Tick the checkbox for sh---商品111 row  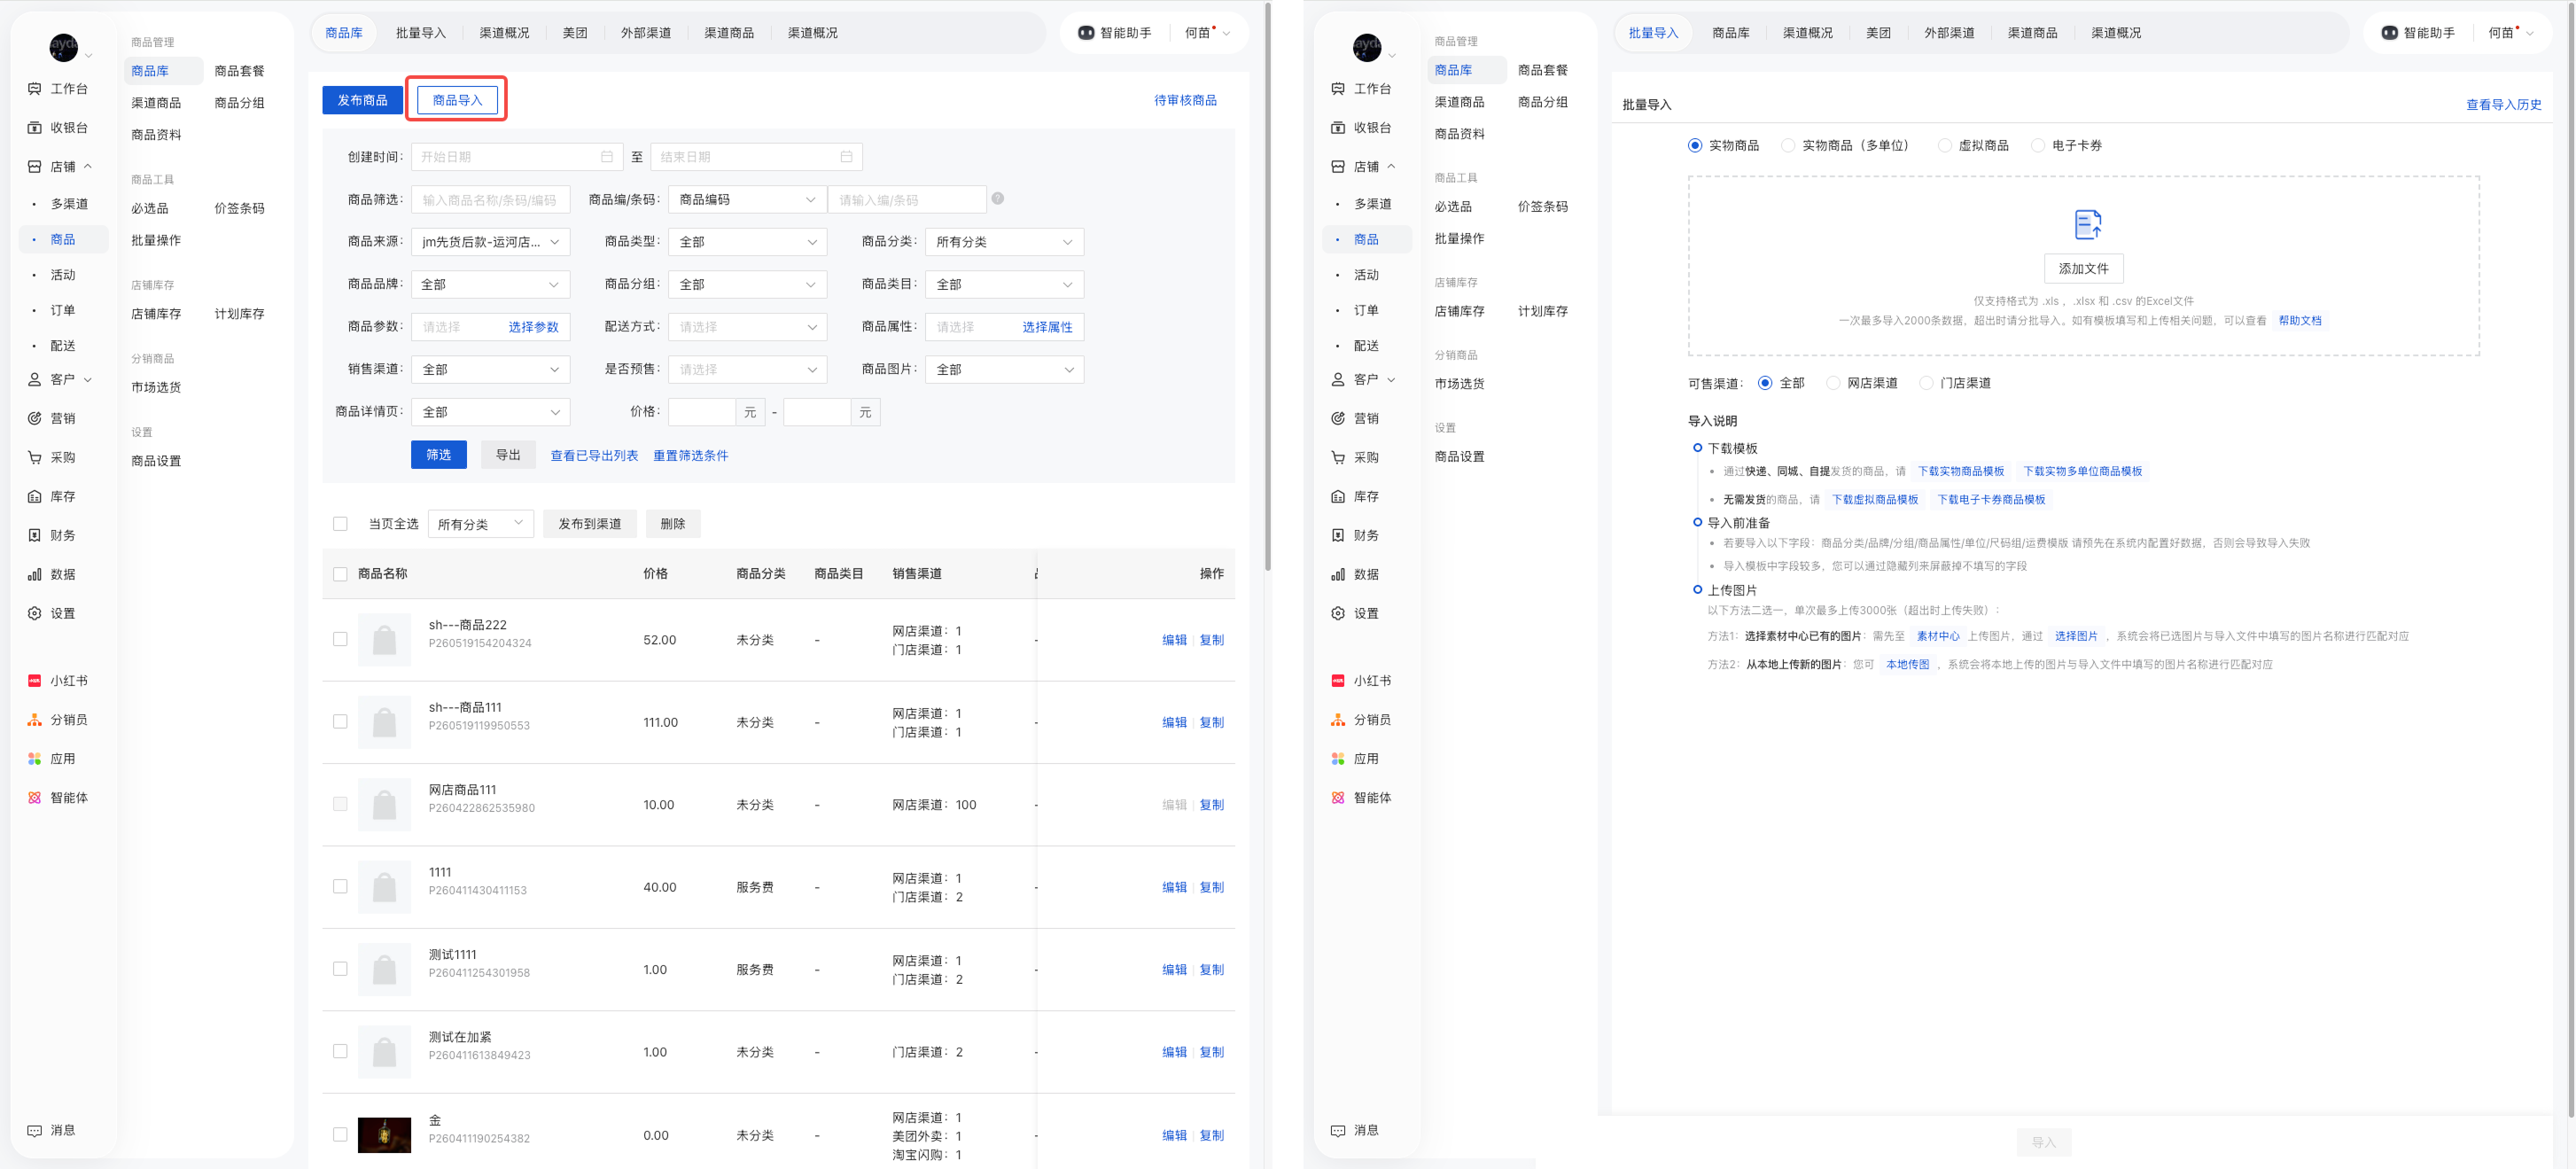coord(340,722)
